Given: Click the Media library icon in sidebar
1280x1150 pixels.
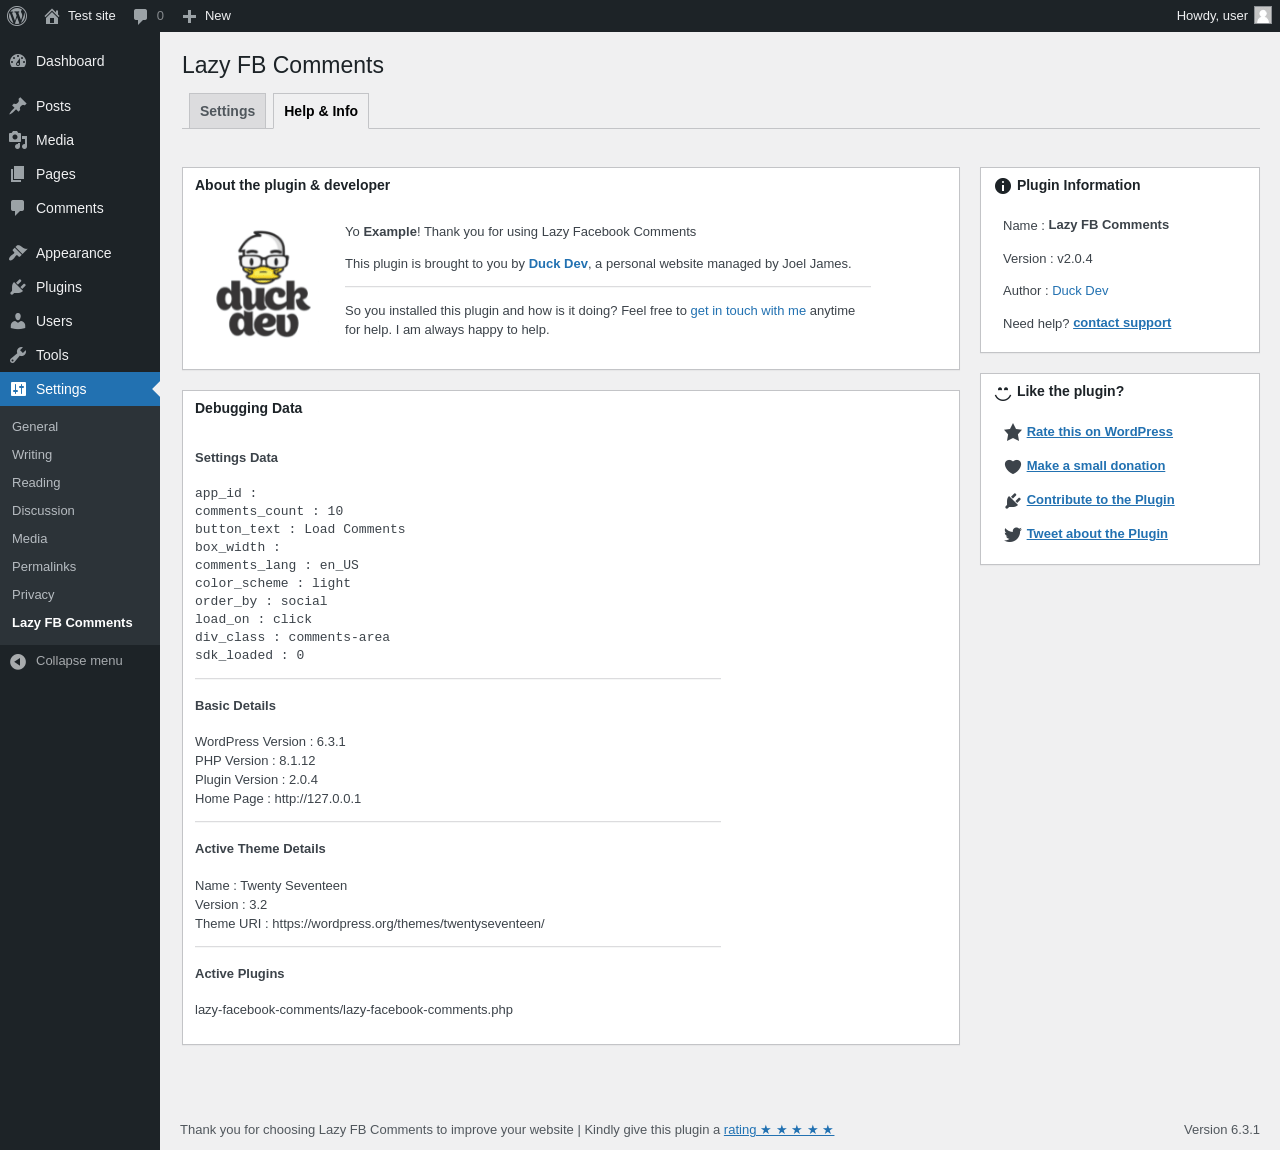Looking at the screenshot, I should coord(18,140).
